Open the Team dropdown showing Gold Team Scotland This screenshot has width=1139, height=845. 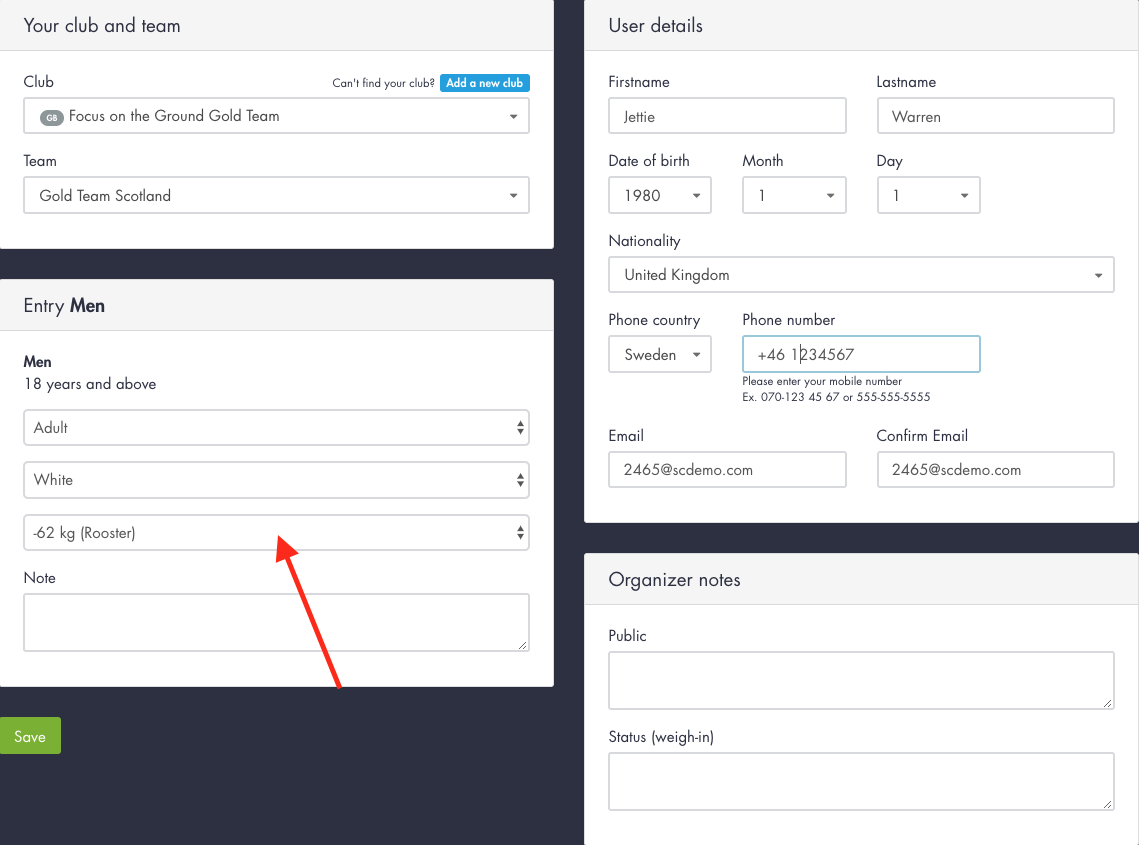click(276, 195)
